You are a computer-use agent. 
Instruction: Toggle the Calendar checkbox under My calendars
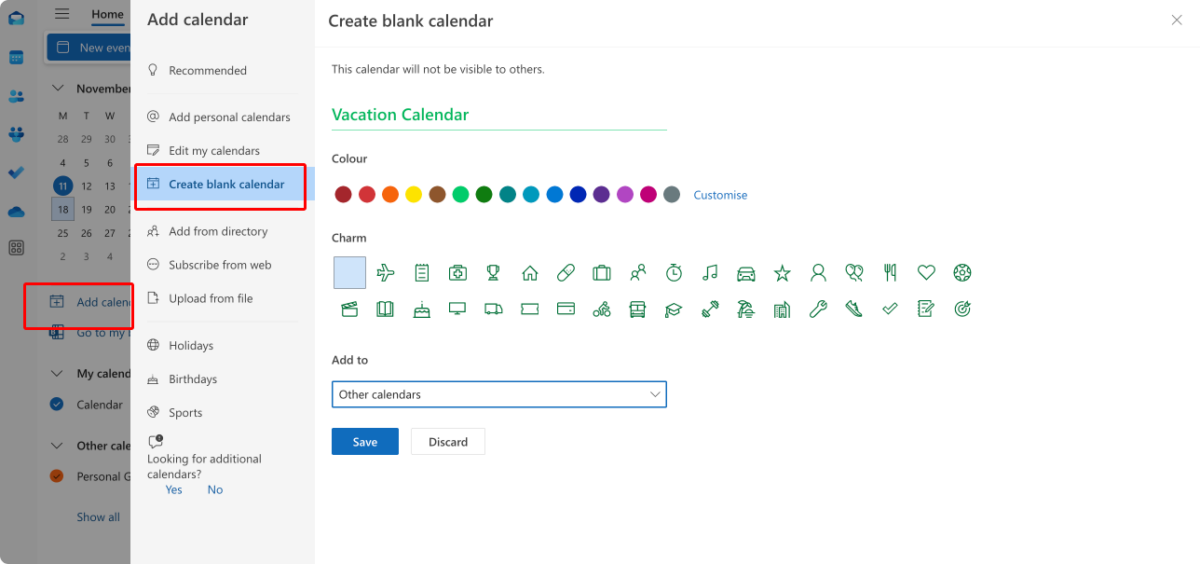(57, 405)
